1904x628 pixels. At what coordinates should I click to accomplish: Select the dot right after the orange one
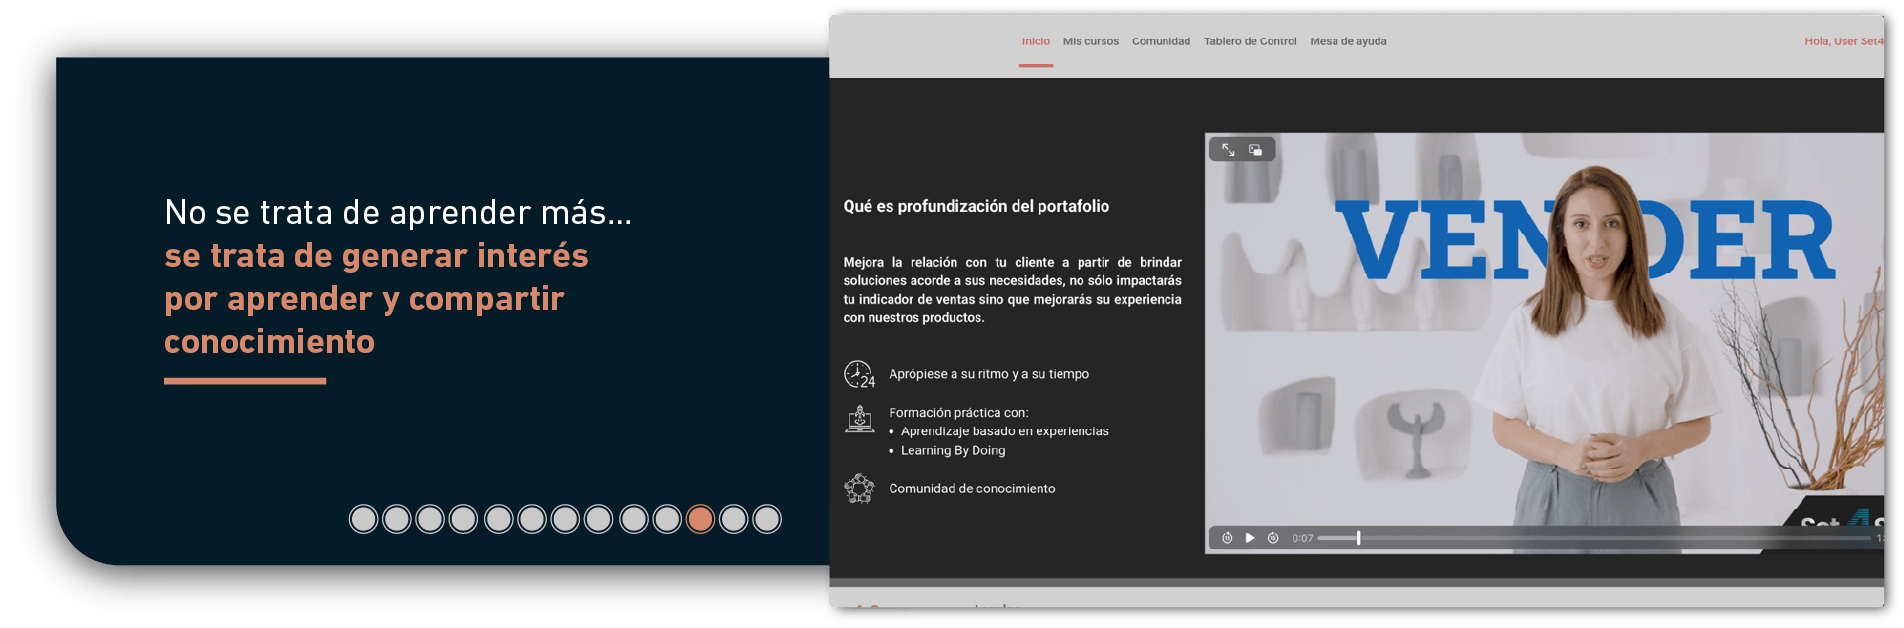pos(734,519)
